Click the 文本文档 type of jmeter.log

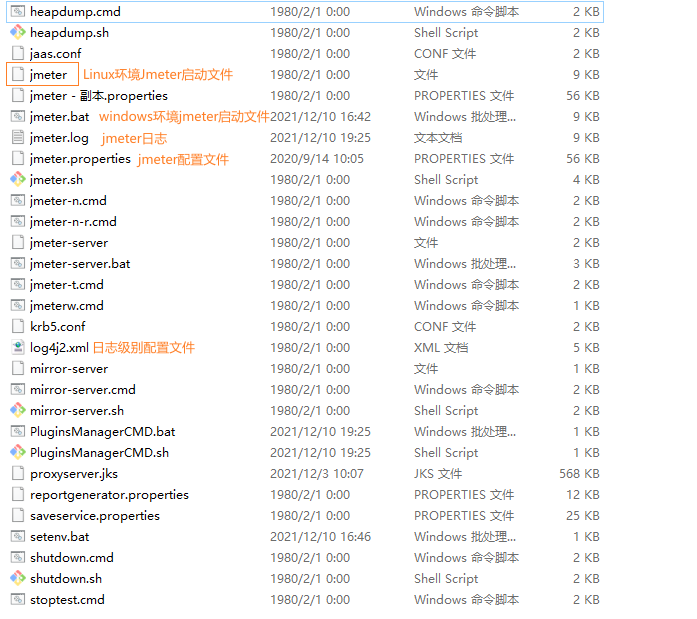[438, 137]
